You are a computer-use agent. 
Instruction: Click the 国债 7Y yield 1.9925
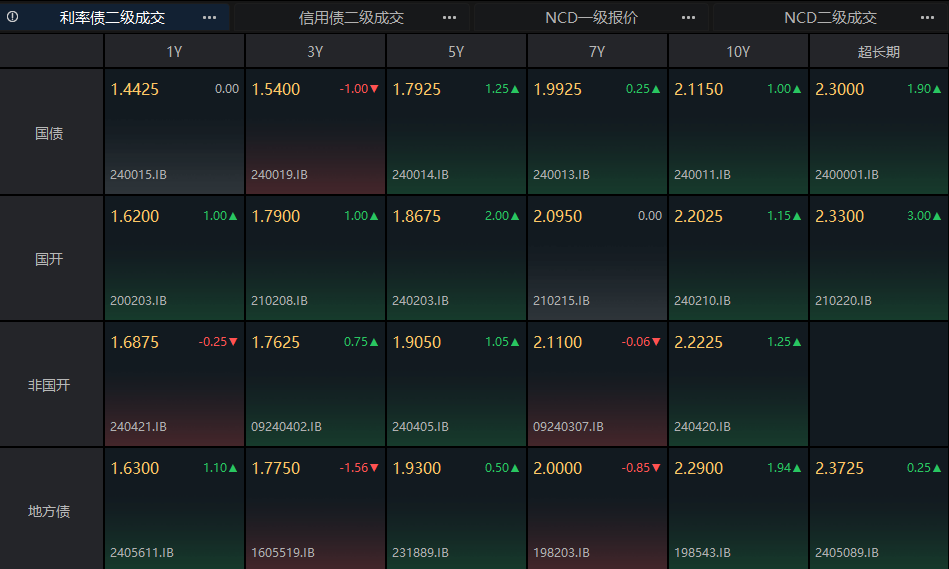click(x=557, y=90)
